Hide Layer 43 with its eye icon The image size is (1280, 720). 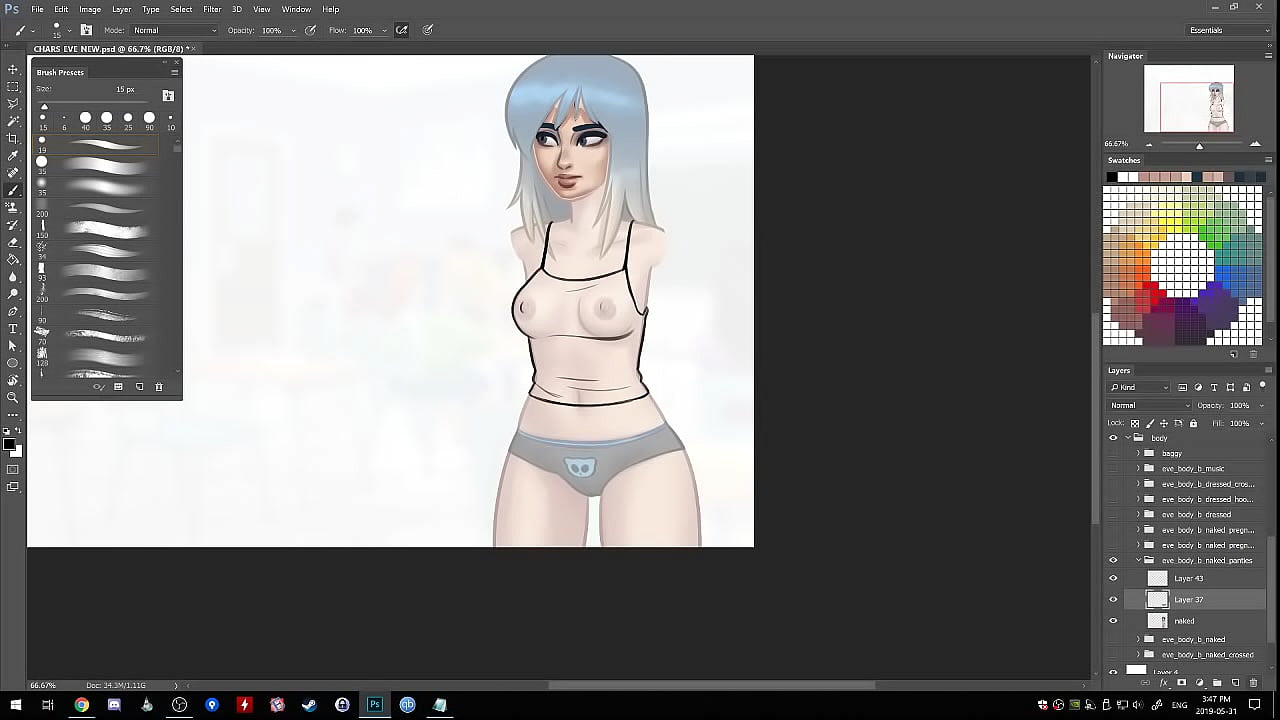[1113, 578]
